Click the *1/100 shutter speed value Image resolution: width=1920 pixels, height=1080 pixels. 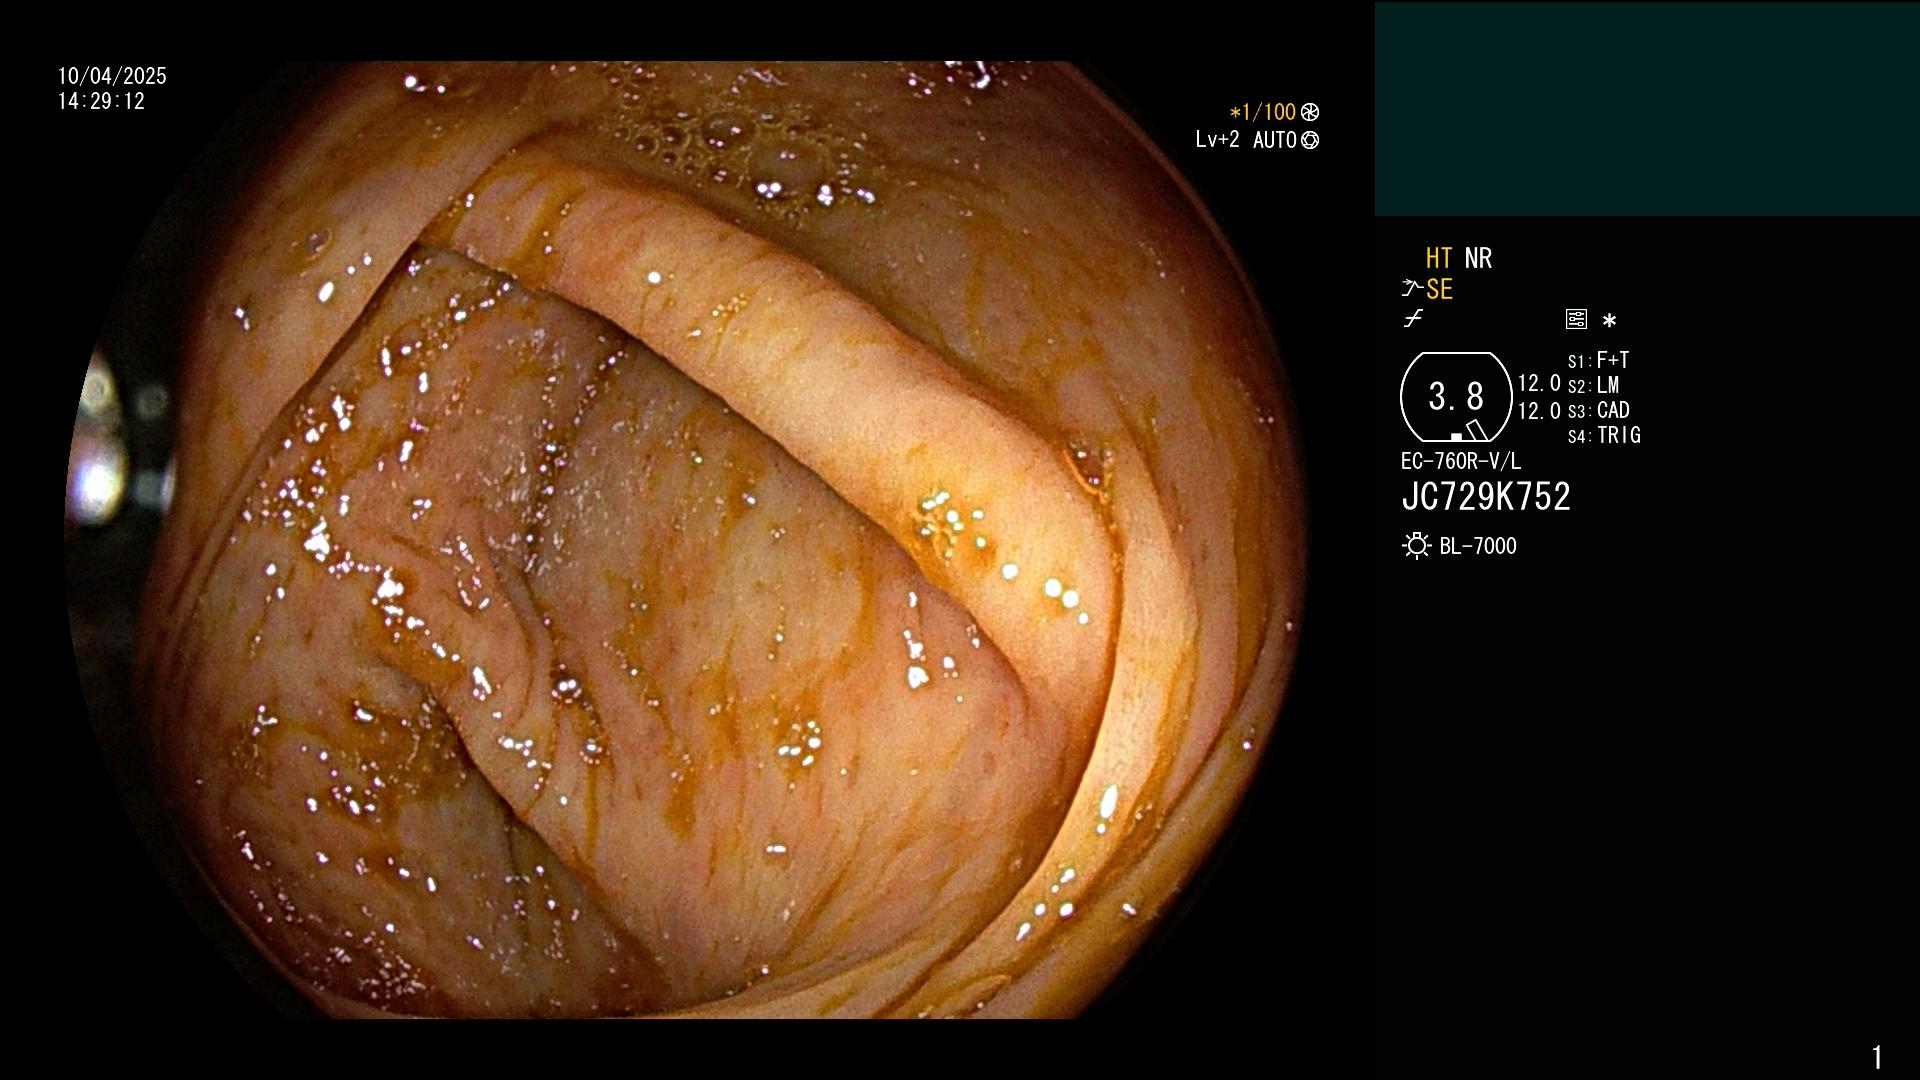click(x=1262, y=112)
